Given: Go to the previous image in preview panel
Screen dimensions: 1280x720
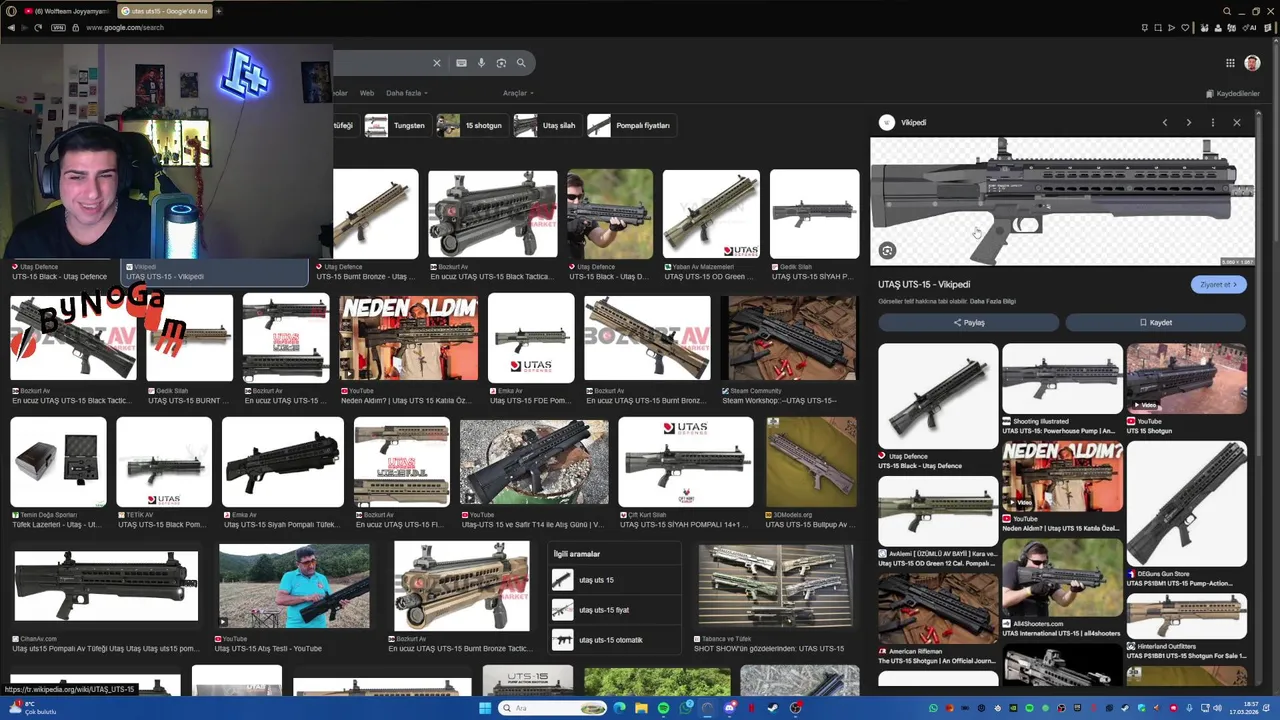Looking at the screenshot, I should (x=1165, y=122).
